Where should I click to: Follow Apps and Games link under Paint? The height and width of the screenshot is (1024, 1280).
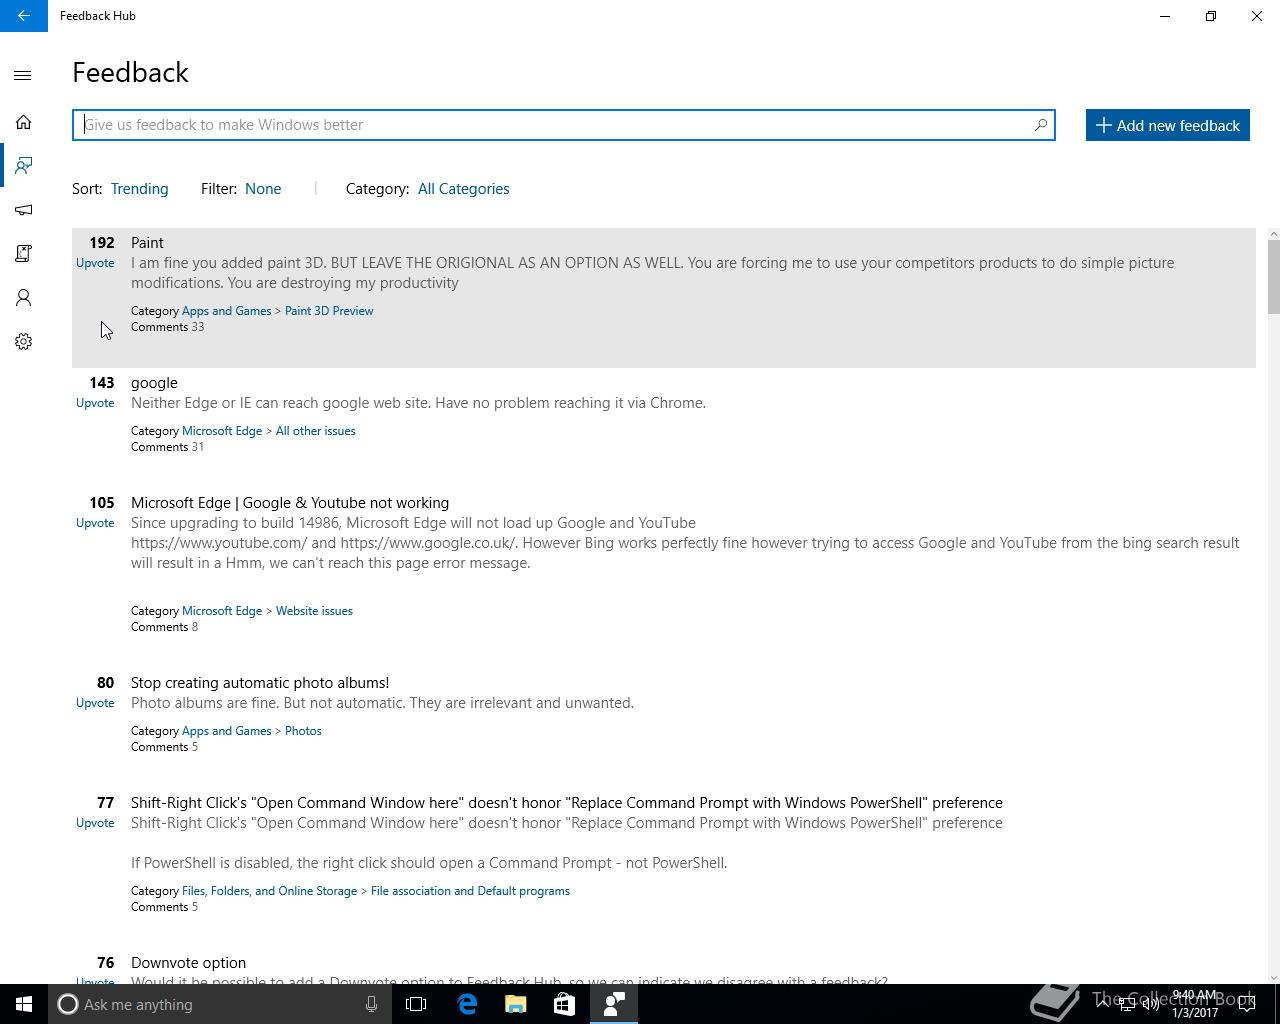[226, 311]
